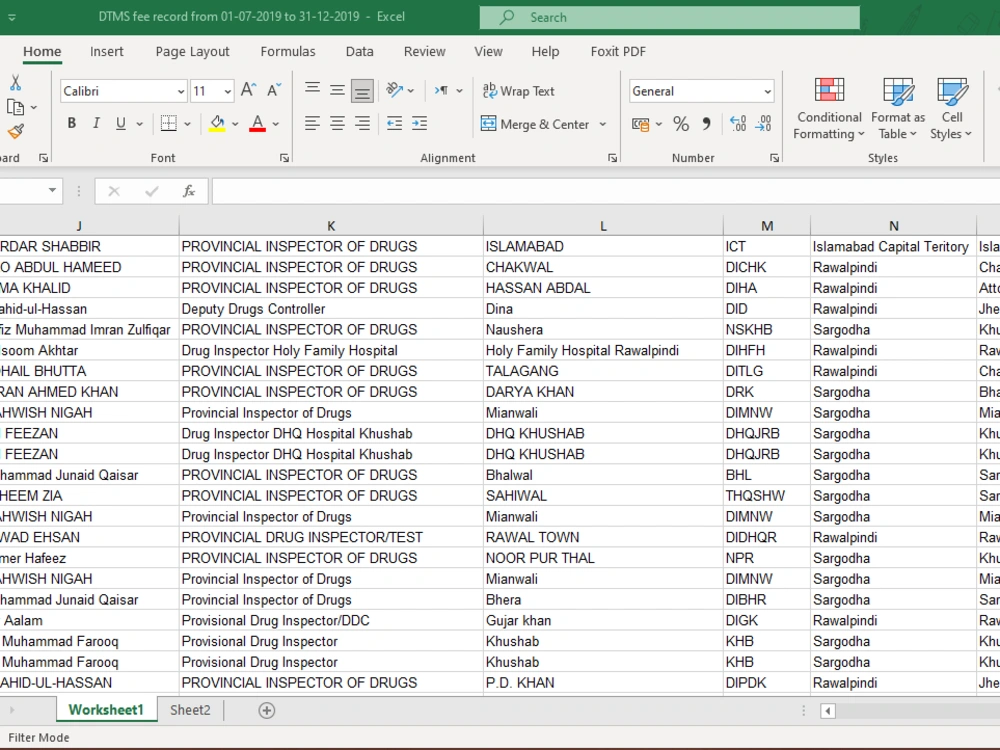Open the General number format dropdown
Screen dimensions: 1000x750
(767, 91)
